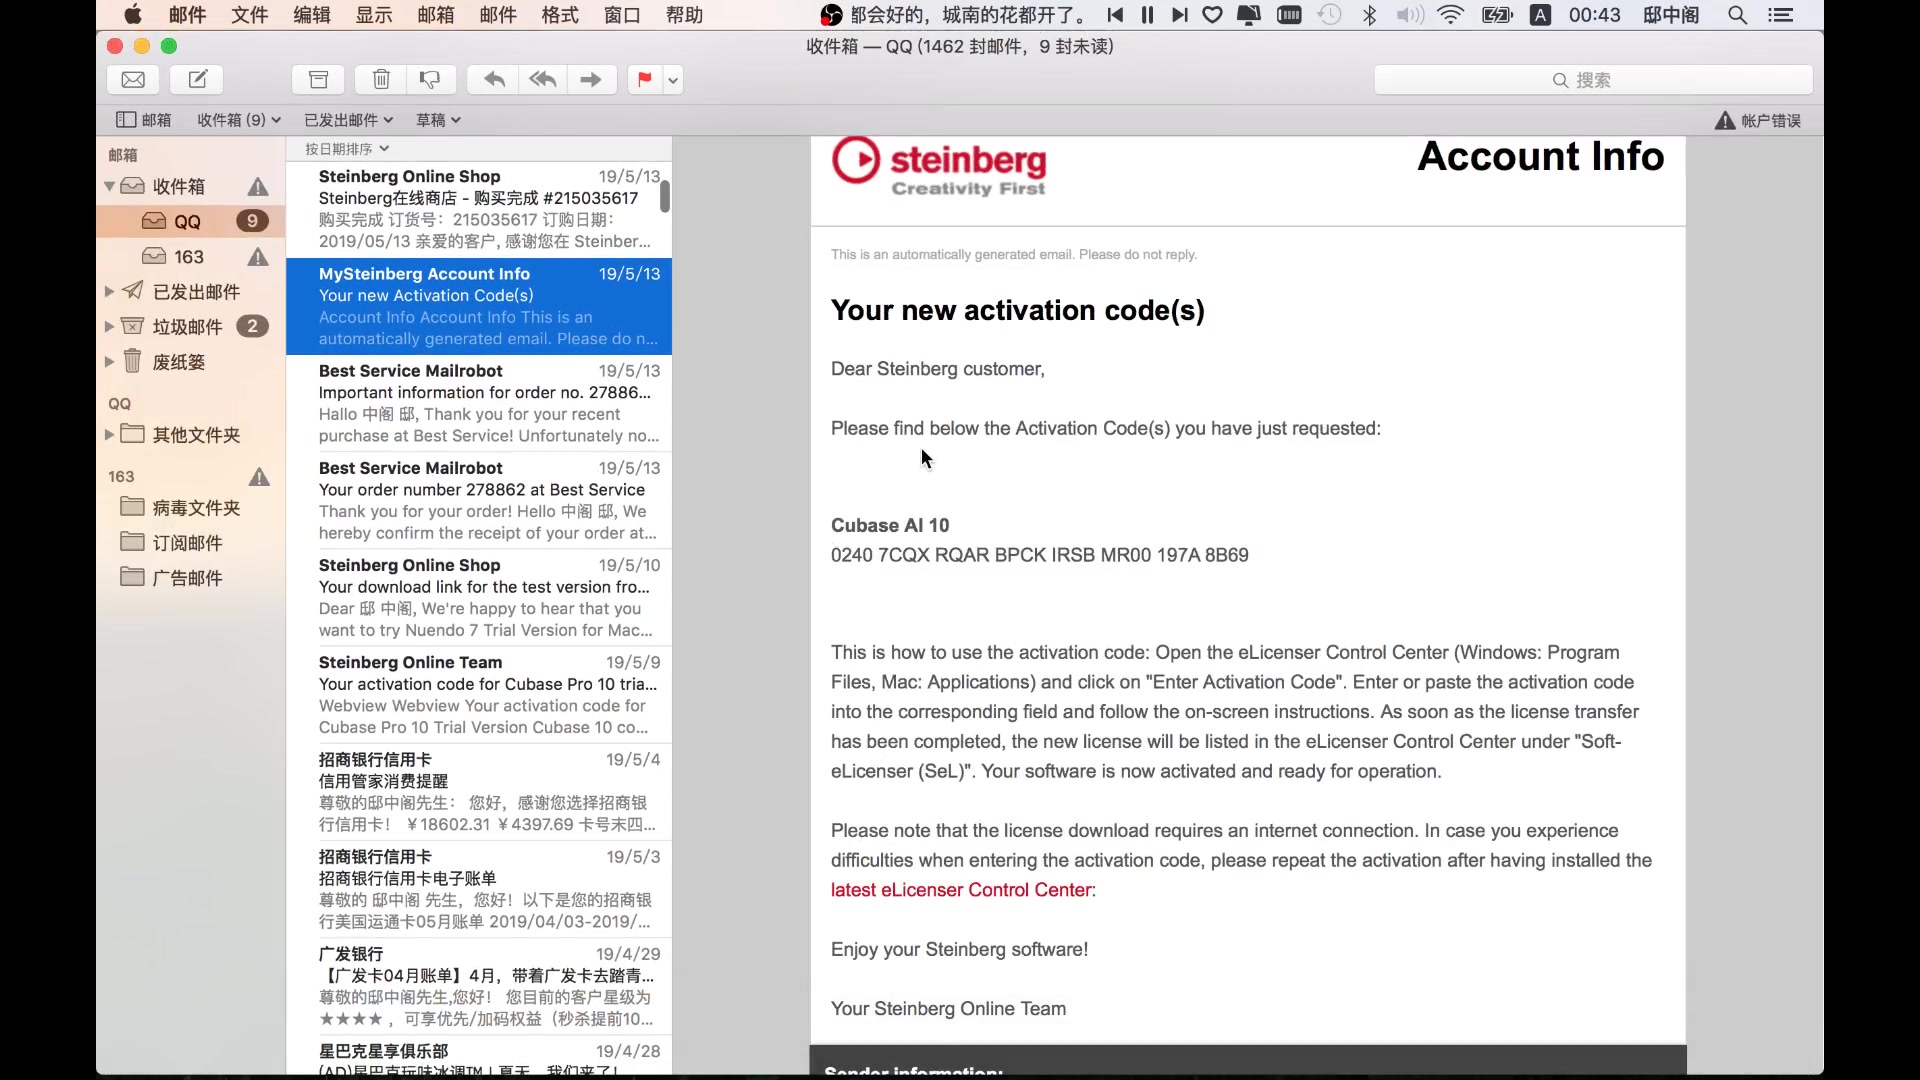Reply to the selected message
1920x1080 pixels.
(x=494, y=80)
